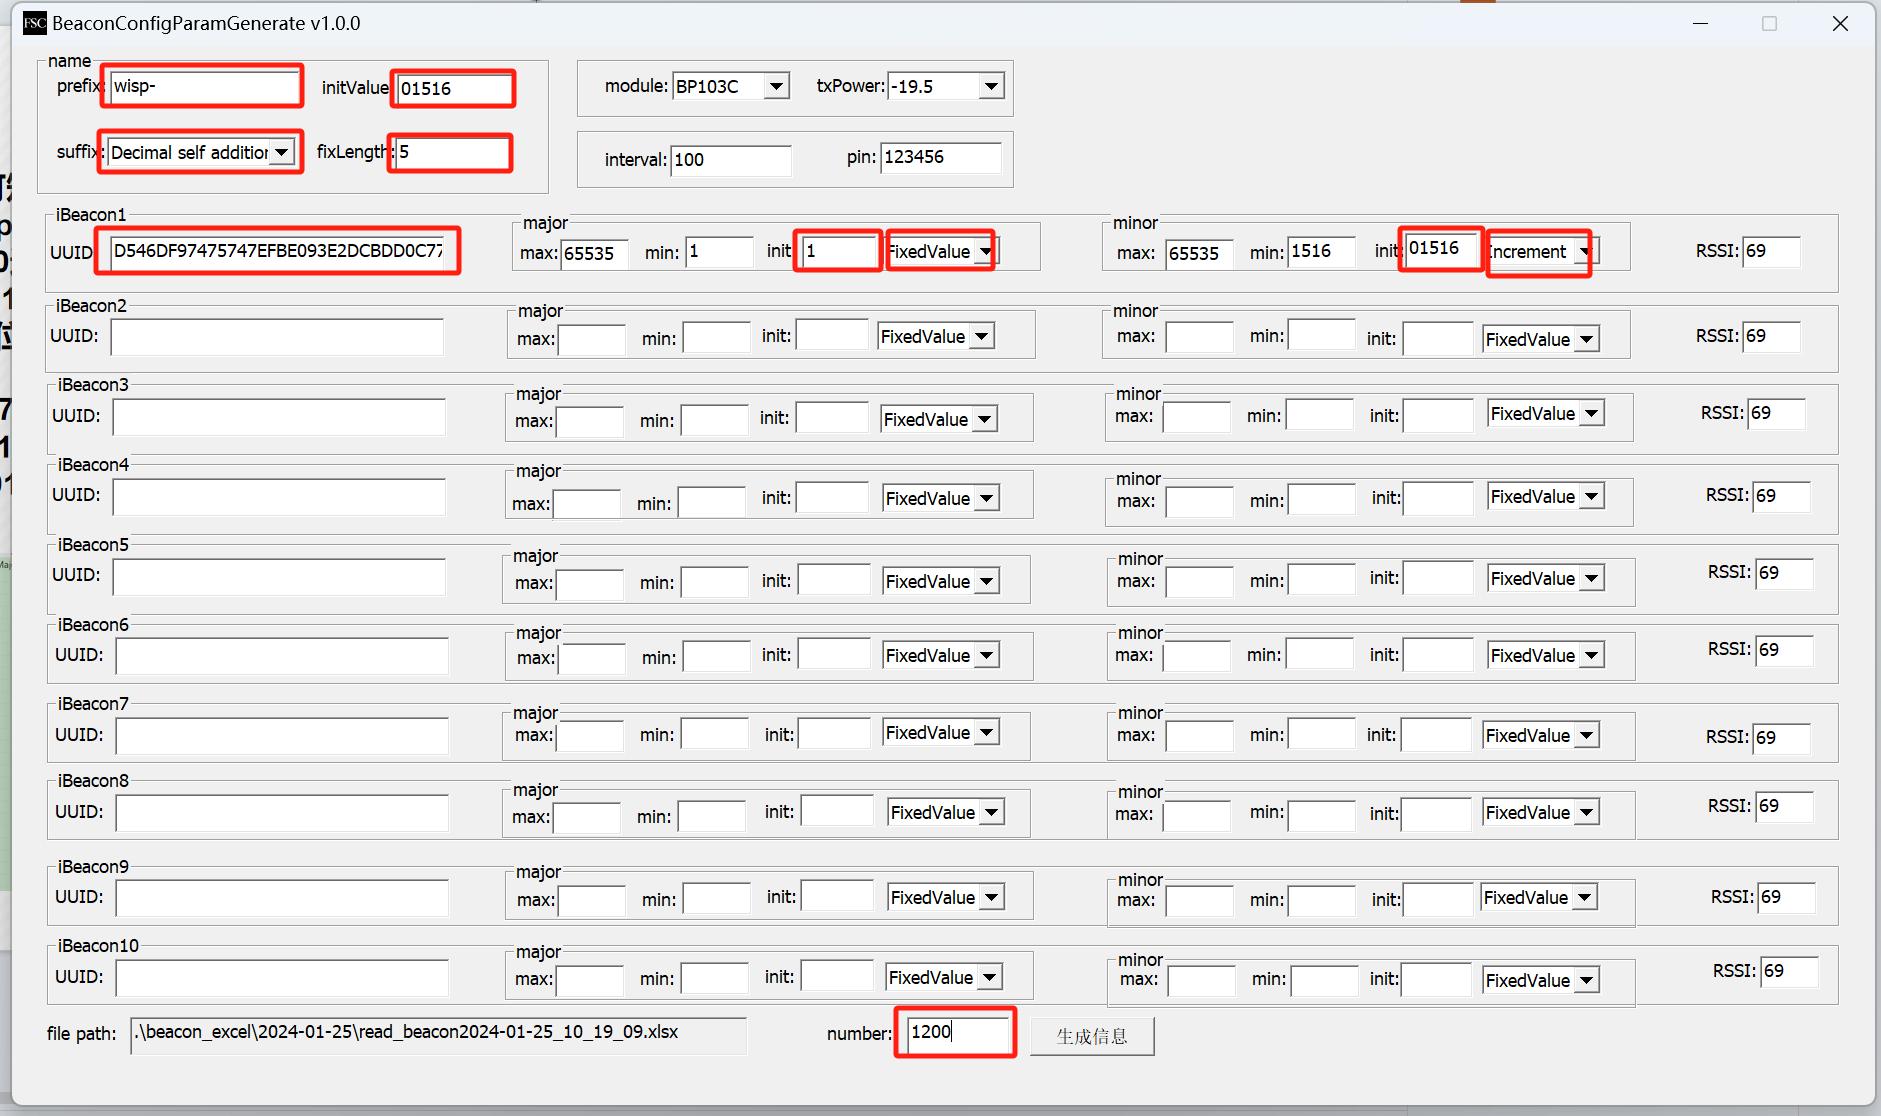Expand iBeacon2 major FixedValue dropdown
The width and height of the screenshot is (1881, 1116).
(x=981, y=337)
